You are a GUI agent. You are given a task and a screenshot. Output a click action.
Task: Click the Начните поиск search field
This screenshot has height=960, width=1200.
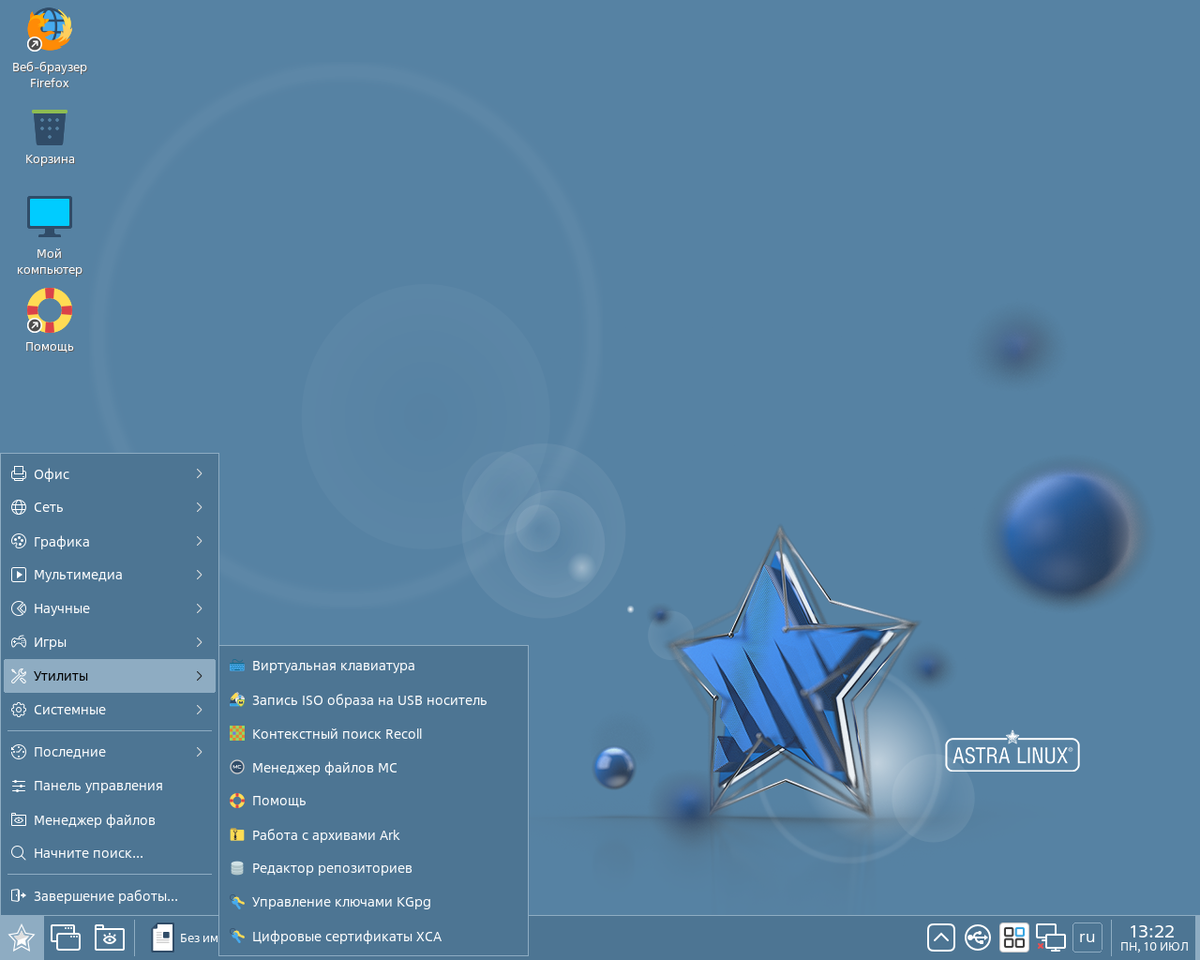point(110,853)
